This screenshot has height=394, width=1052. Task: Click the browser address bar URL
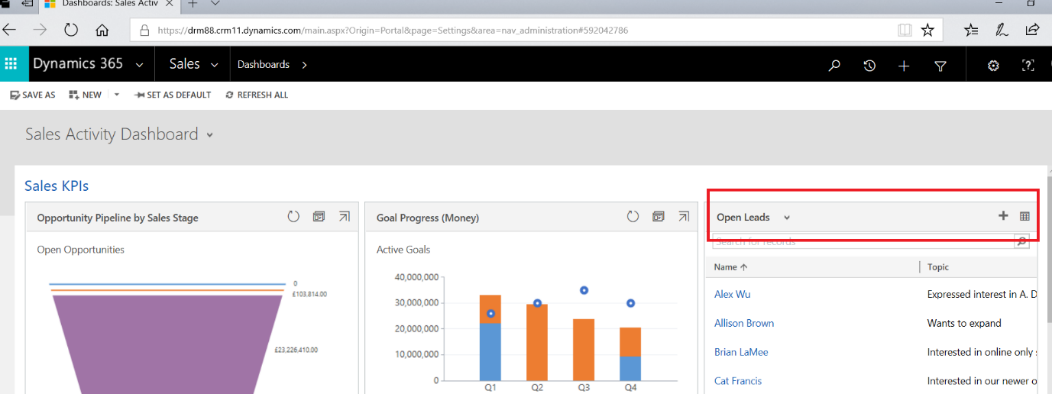click(392, 30)
